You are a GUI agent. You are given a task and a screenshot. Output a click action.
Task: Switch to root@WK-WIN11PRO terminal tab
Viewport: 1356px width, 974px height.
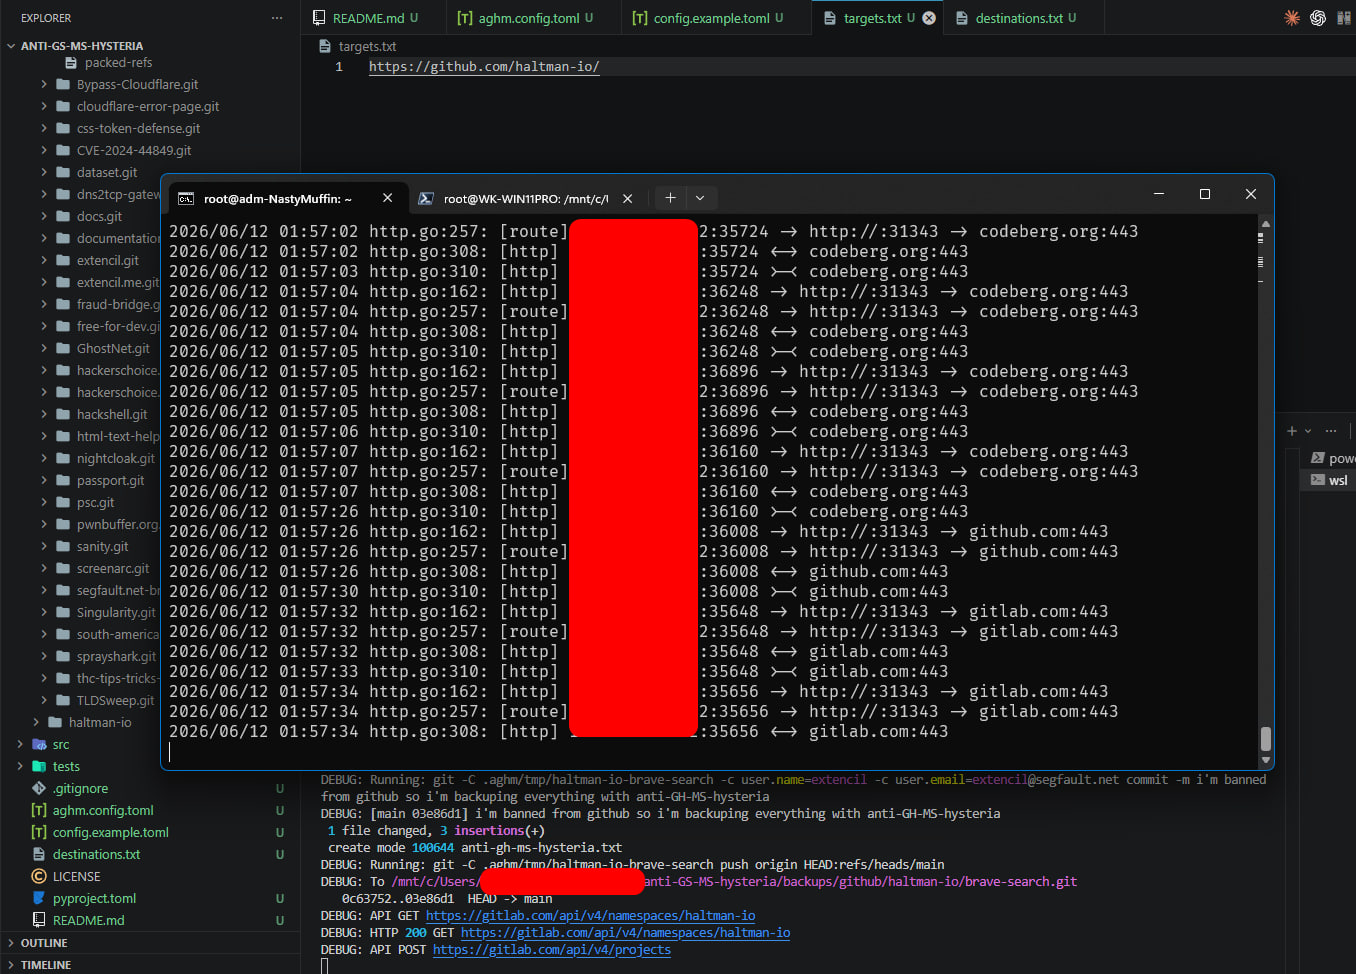click(x=526, y=198)
